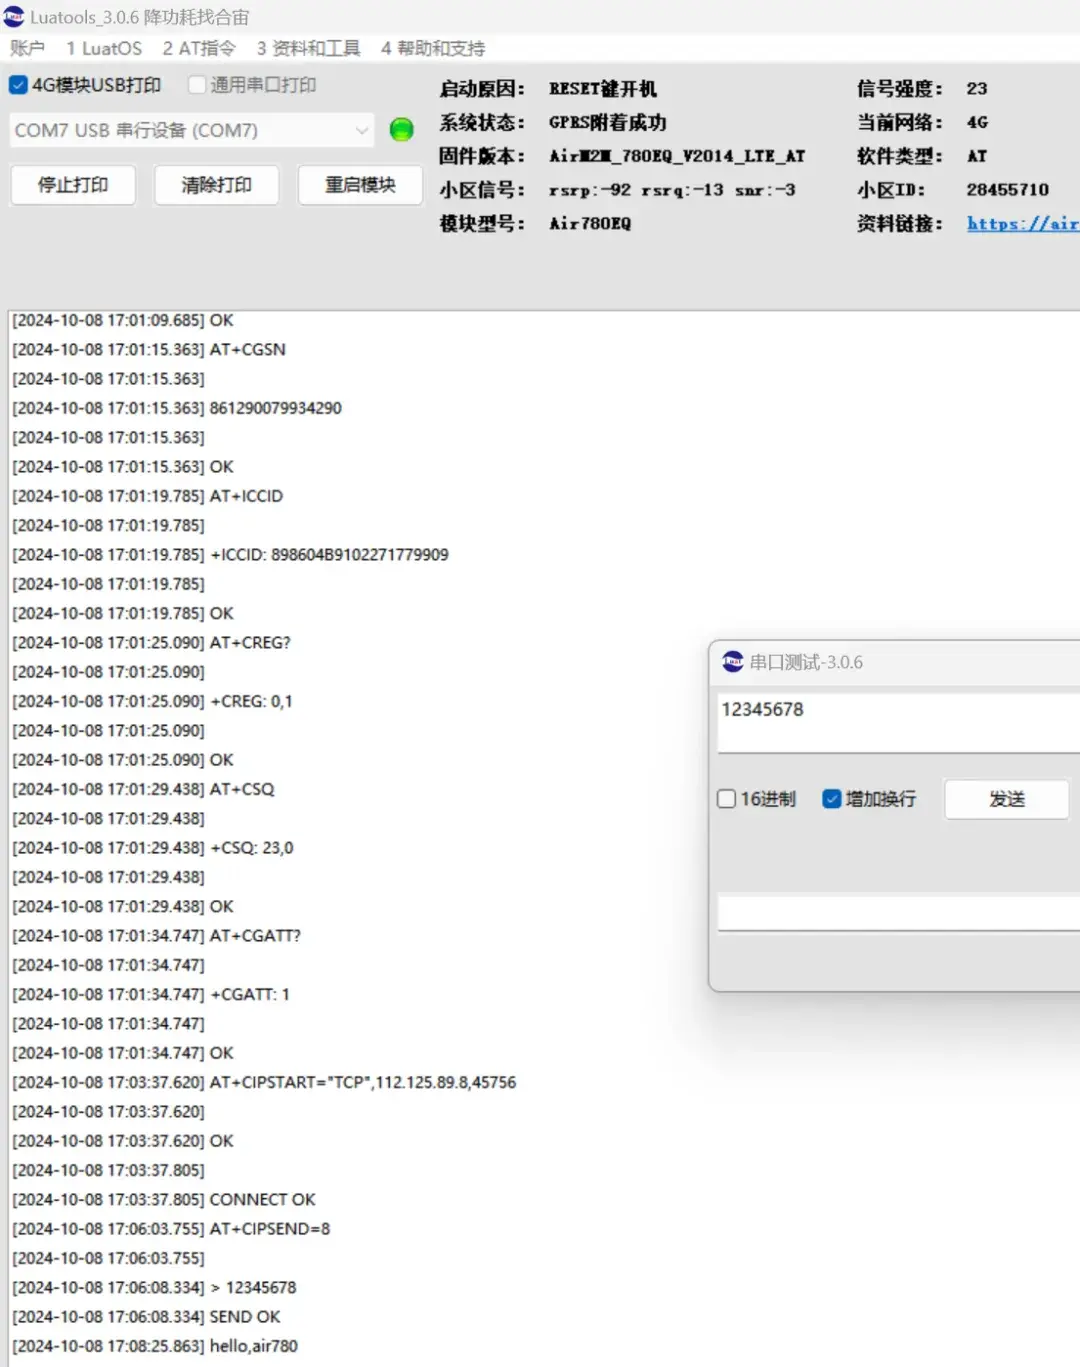Click the log line +ICCID: 898604B9102271779909
The width and height of the screenshot is (1080, 1367).
[x=329, y=554]
